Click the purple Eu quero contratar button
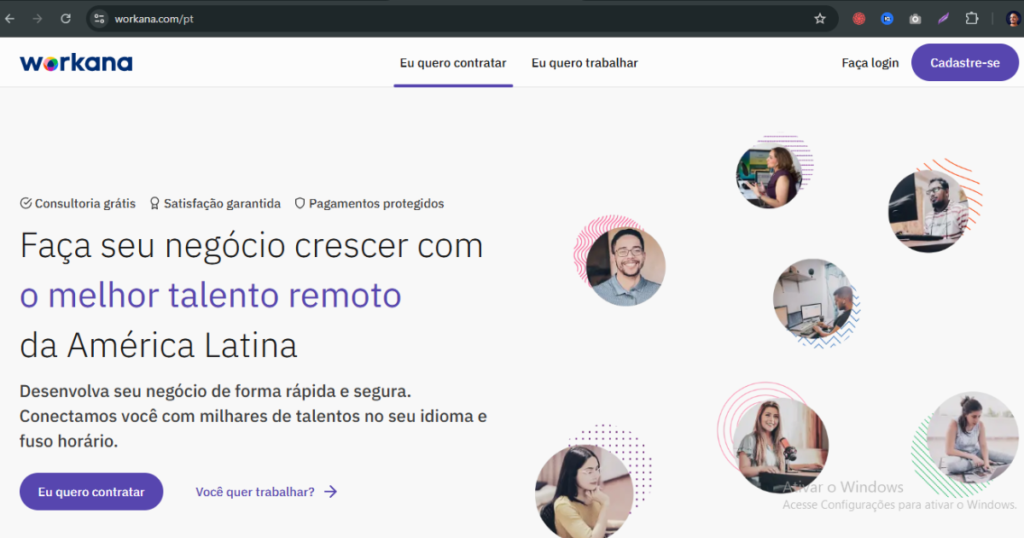The width and height of the screenshot is (1024, 538). click(91, 492)
